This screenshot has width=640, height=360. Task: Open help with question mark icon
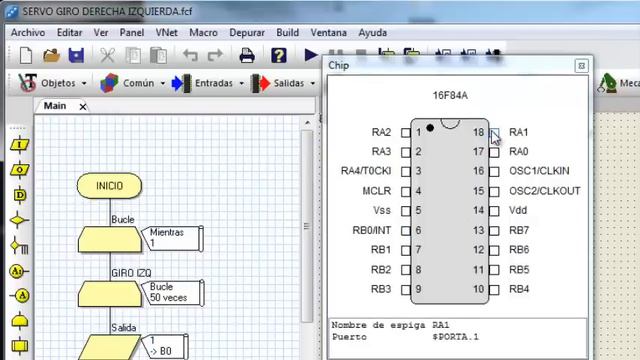tap(279, 55)
